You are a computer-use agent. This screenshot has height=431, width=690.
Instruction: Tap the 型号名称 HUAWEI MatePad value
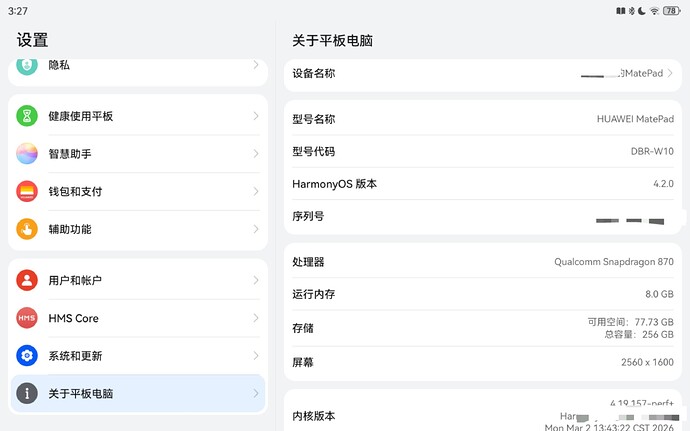pyautogui.click(x=635, y=119)
